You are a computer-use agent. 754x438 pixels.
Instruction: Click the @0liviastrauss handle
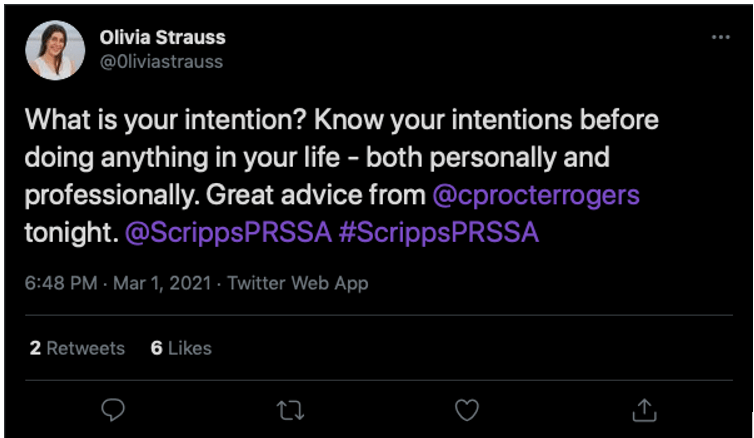coord(161,61)
